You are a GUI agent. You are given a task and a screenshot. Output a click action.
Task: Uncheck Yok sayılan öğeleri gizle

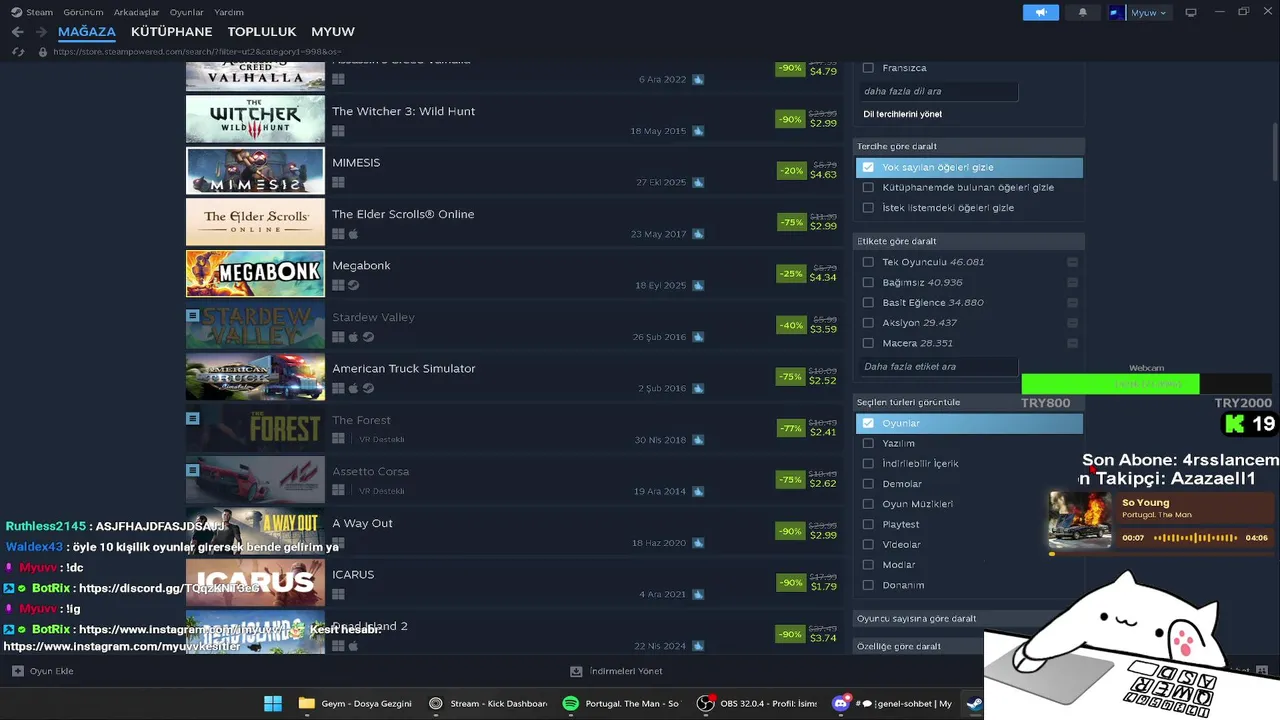(x=868, y=167)
